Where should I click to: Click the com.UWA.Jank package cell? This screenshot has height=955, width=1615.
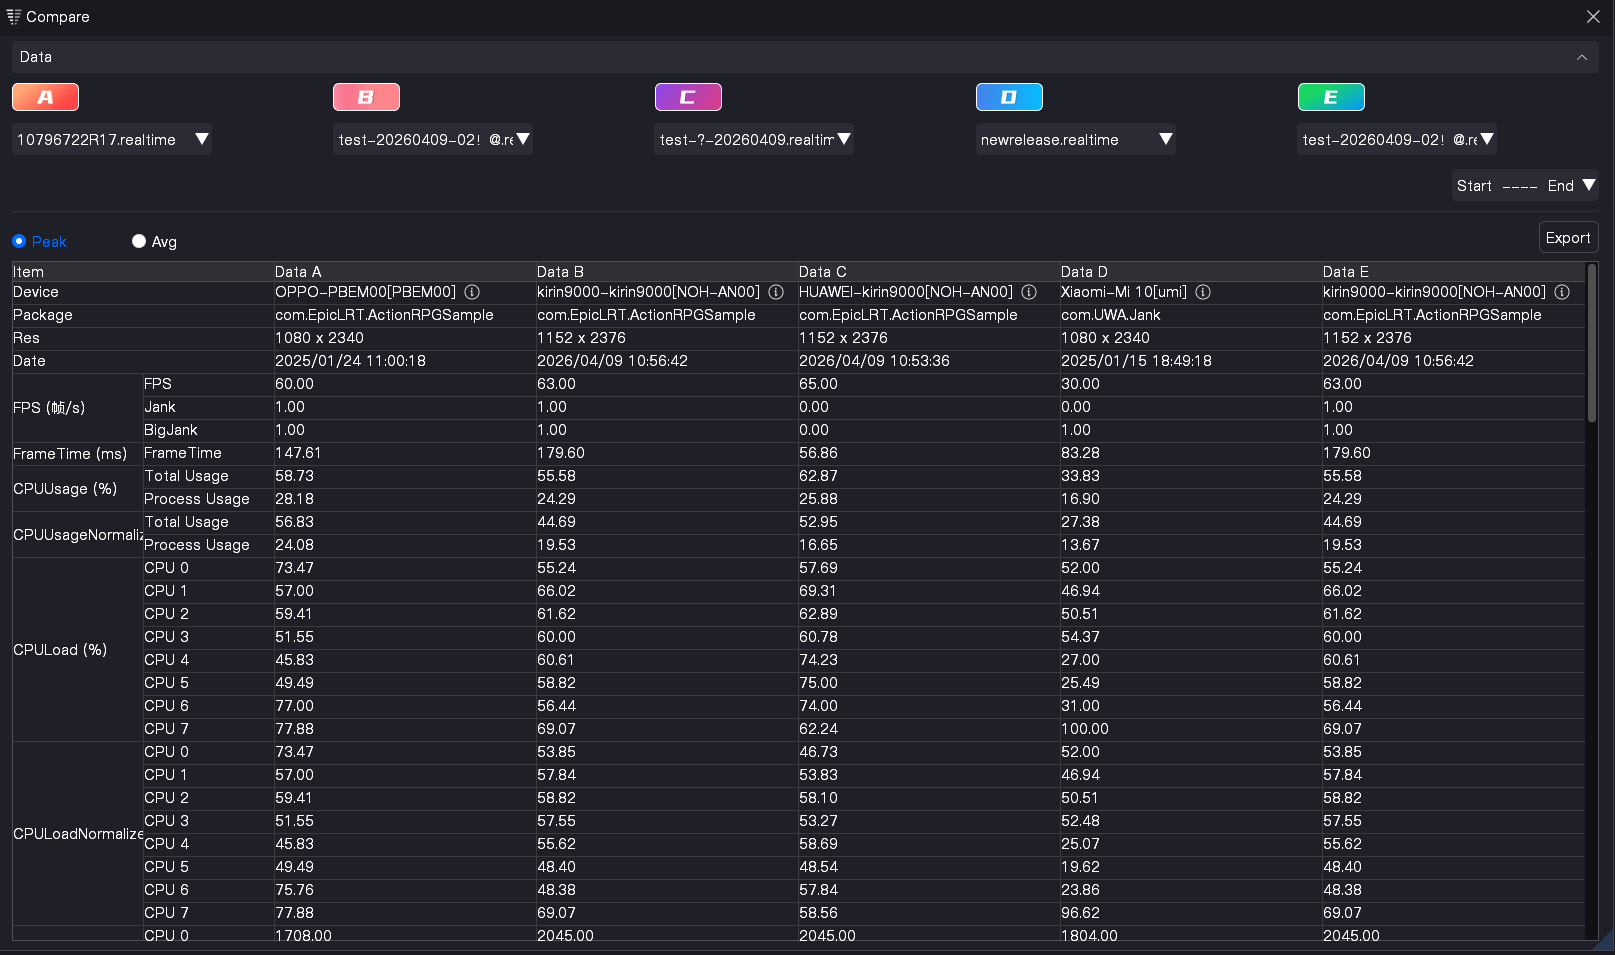click(1111, 315)
